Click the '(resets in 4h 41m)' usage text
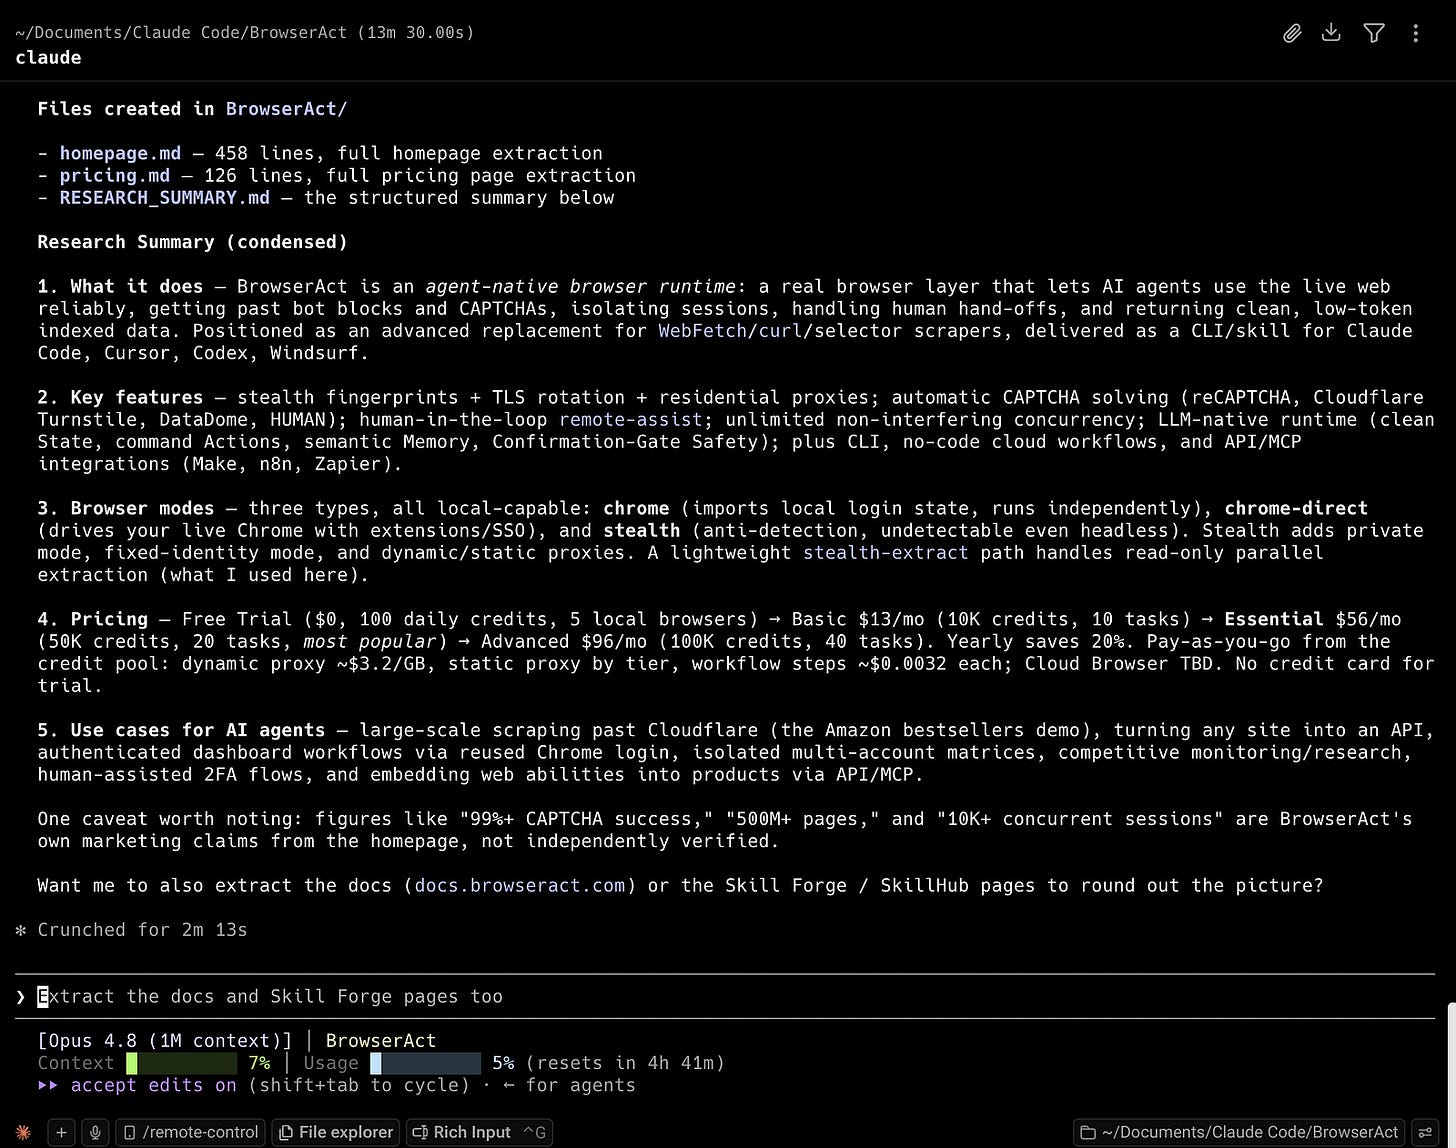 click(x=625, y=1063)
